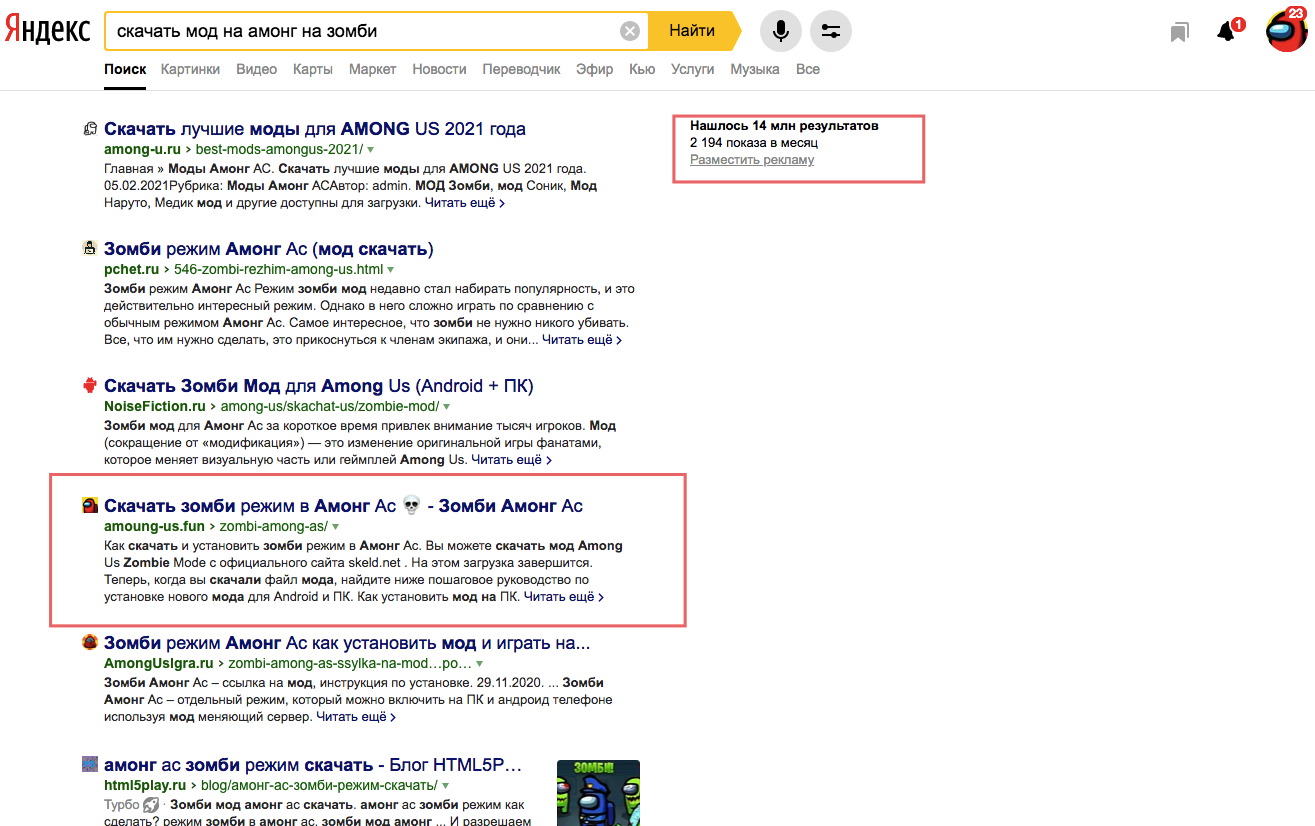1315x826 pixels.
Task: Open the notifications bell
Action: click(1226, 32)
